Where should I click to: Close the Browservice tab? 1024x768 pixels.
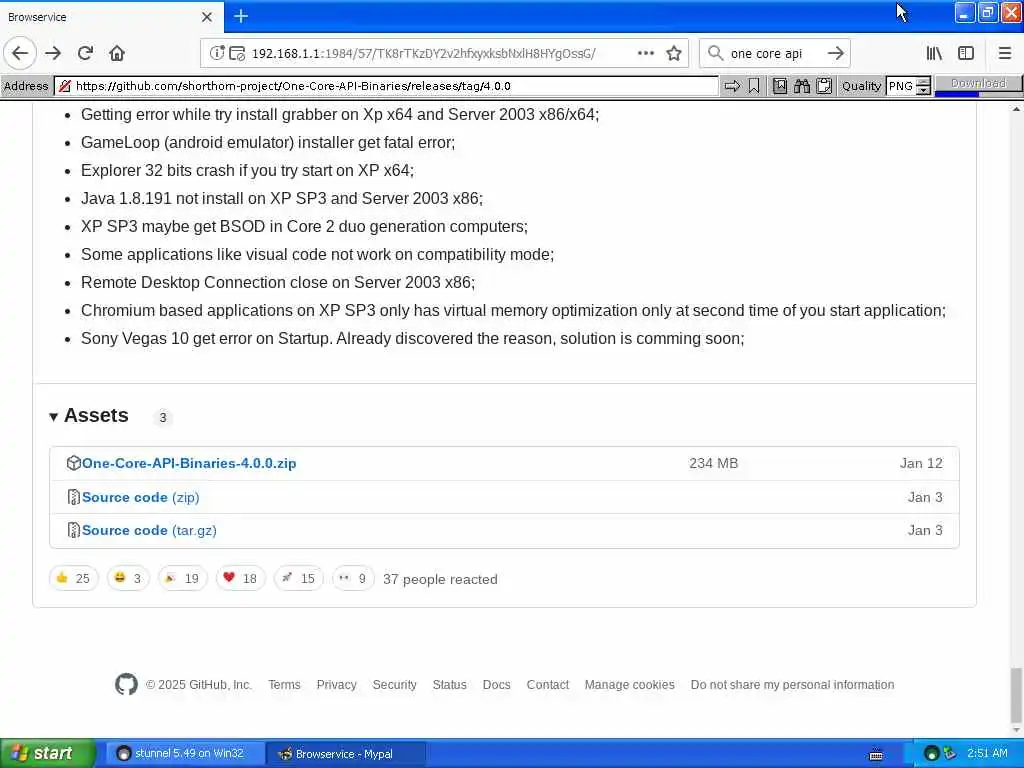pos(206,17)
